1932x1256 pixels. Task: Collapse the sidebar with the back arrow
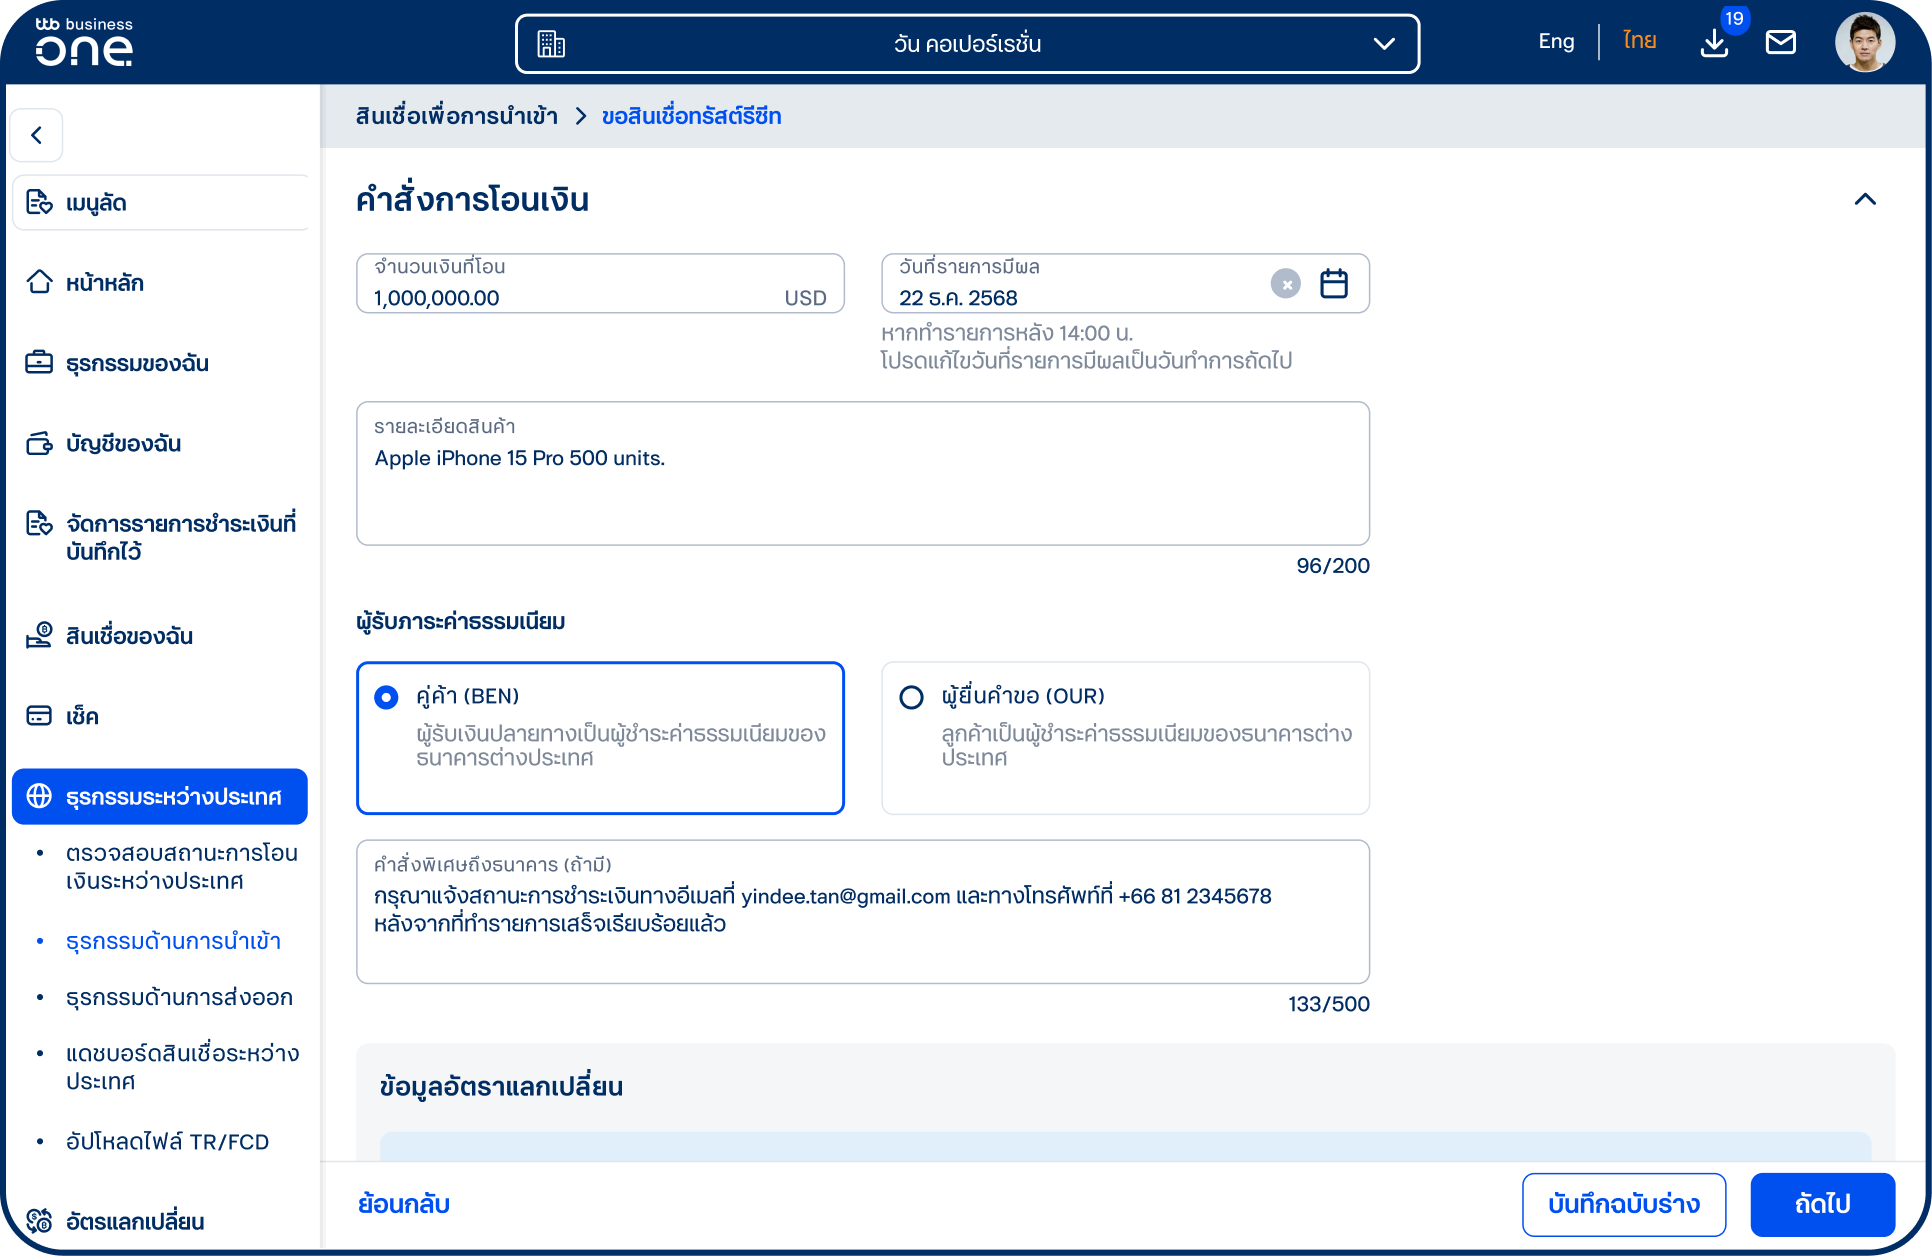(37, 135)
